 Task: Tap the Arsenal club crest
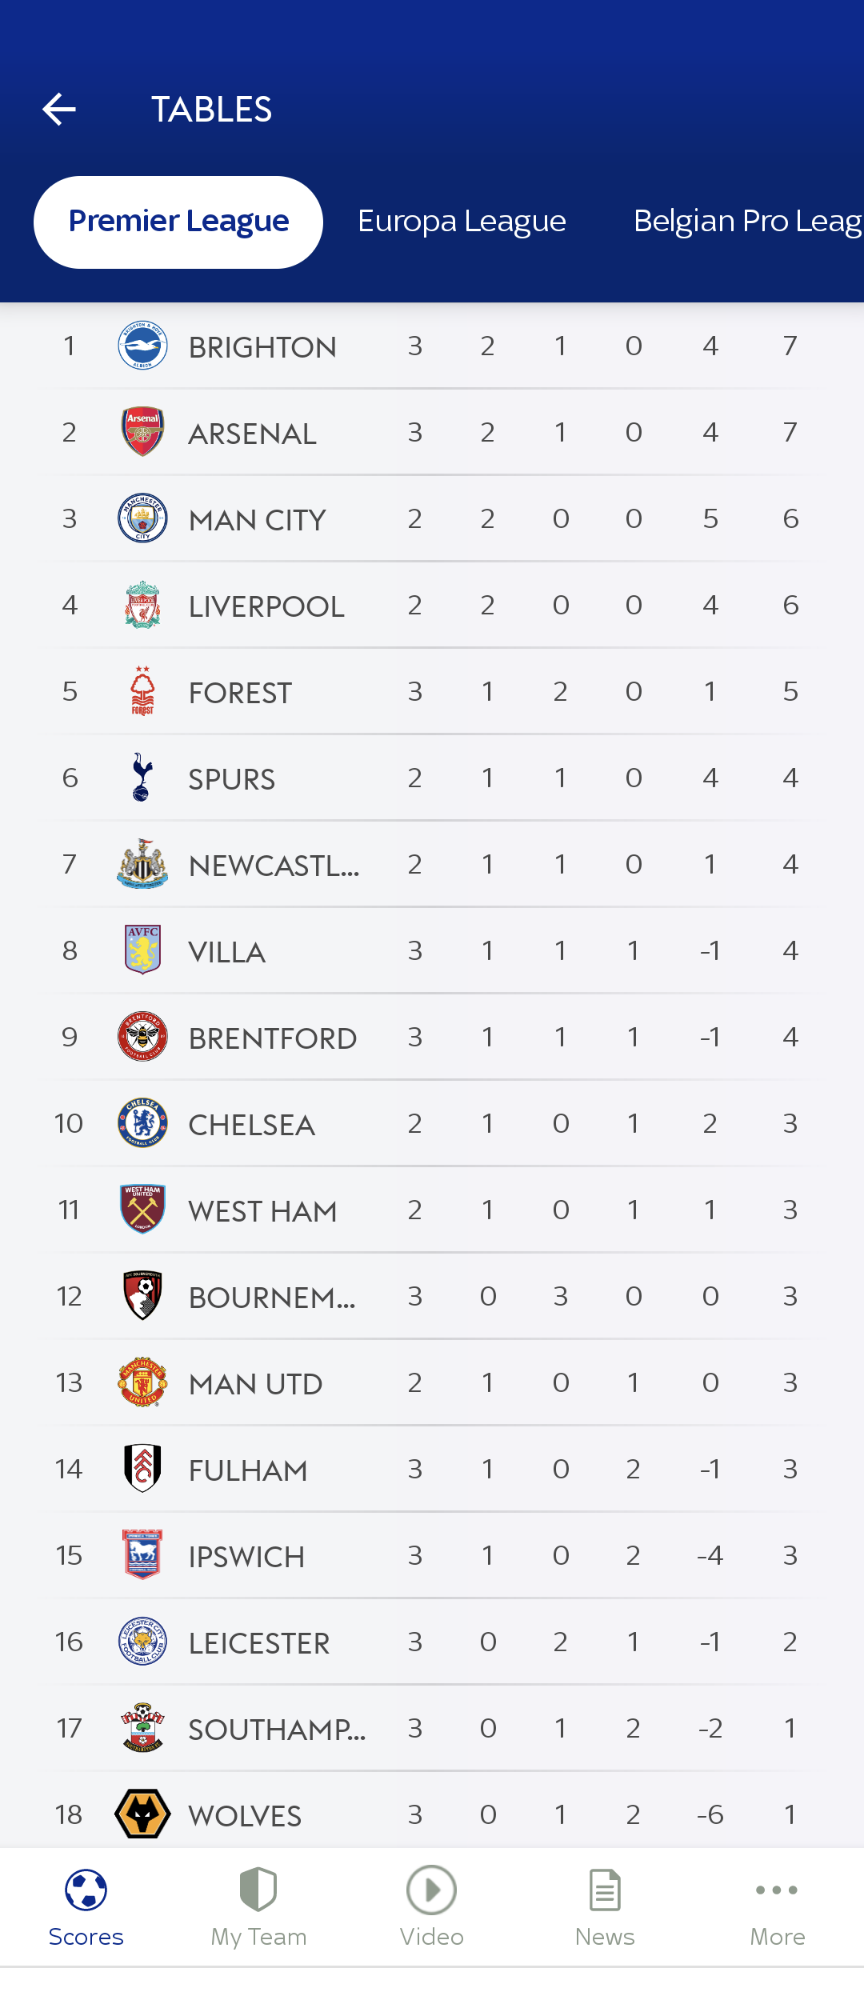142,432
